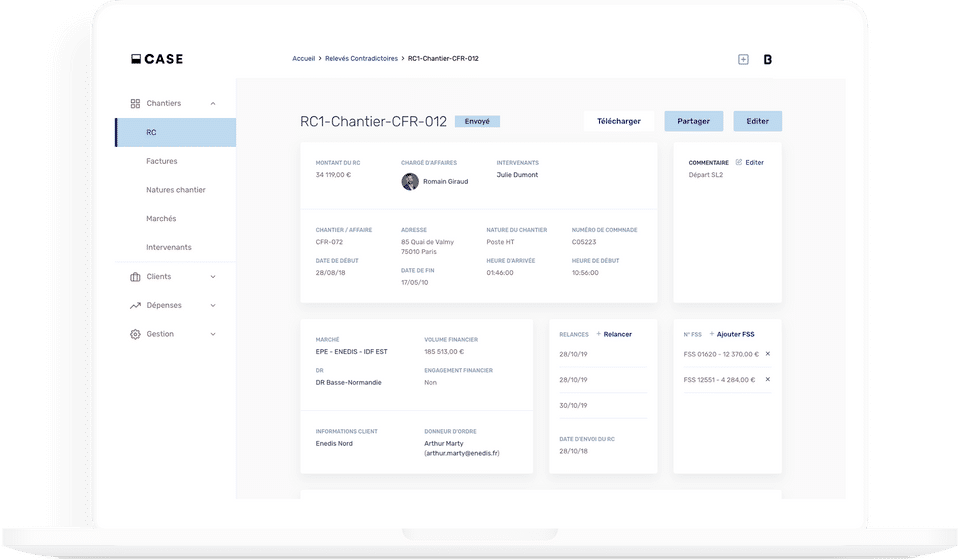Expand the Clients menu chevron
The image size is (960, 560).
coord(213,277)
